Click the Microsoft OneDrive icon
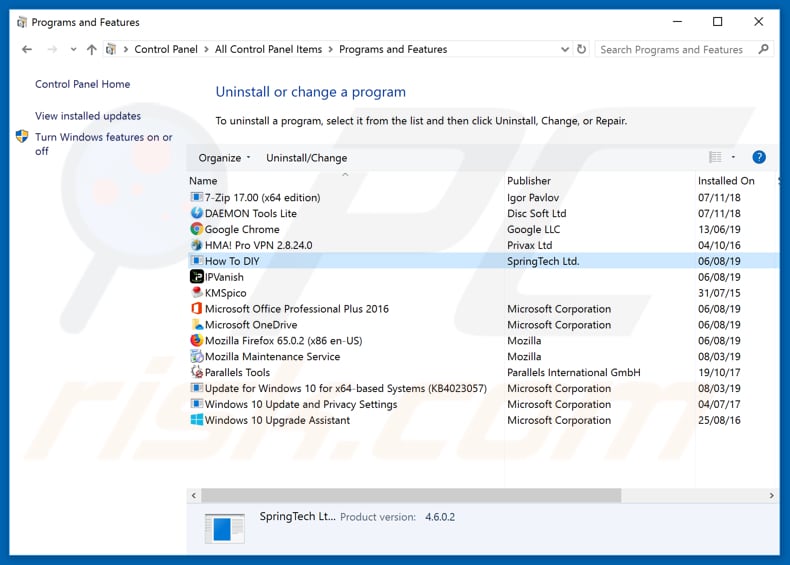This screenshot has height=565, width=790. (x=196, y=324)
